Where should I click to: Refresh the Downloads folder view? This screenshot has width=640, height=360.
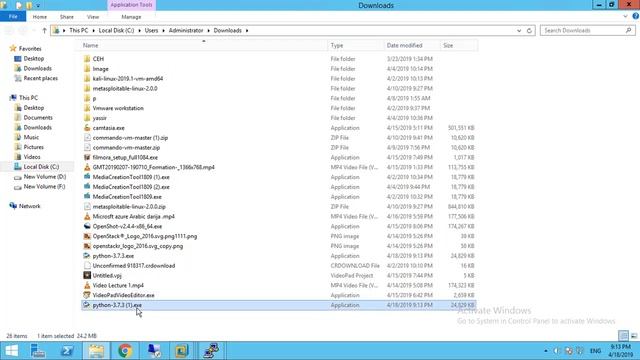click(x=529, y=31)
